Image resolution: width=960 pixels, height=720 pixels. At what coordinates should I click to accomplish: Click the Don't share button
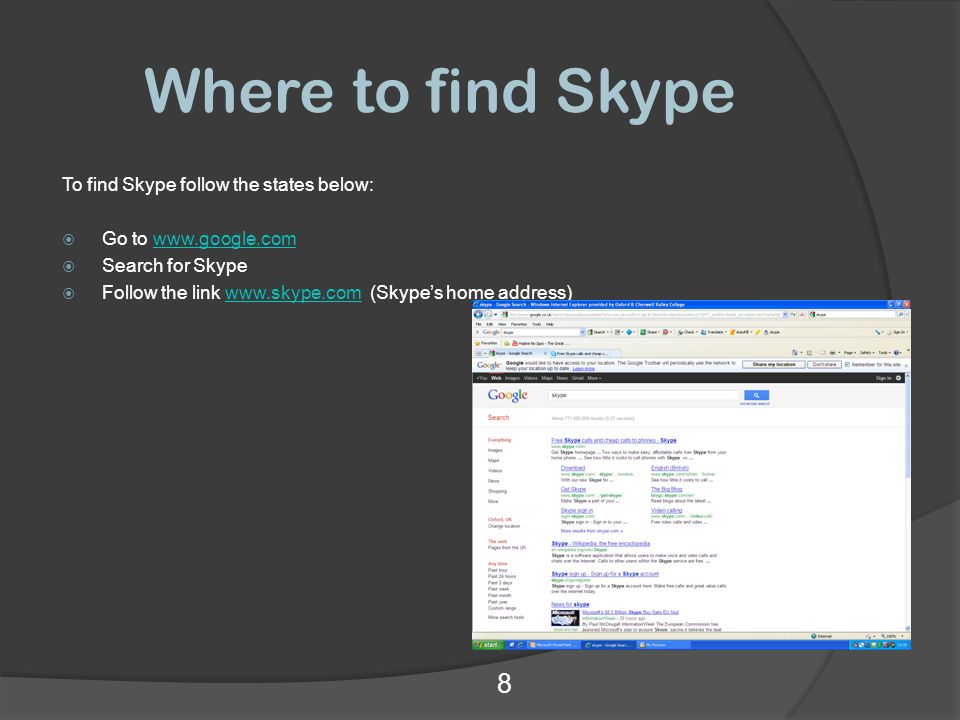[x=824, y=364]
